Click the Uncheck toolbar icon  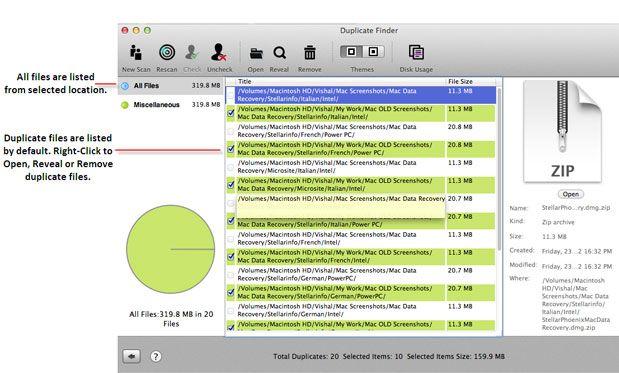[x=219, y=52]
